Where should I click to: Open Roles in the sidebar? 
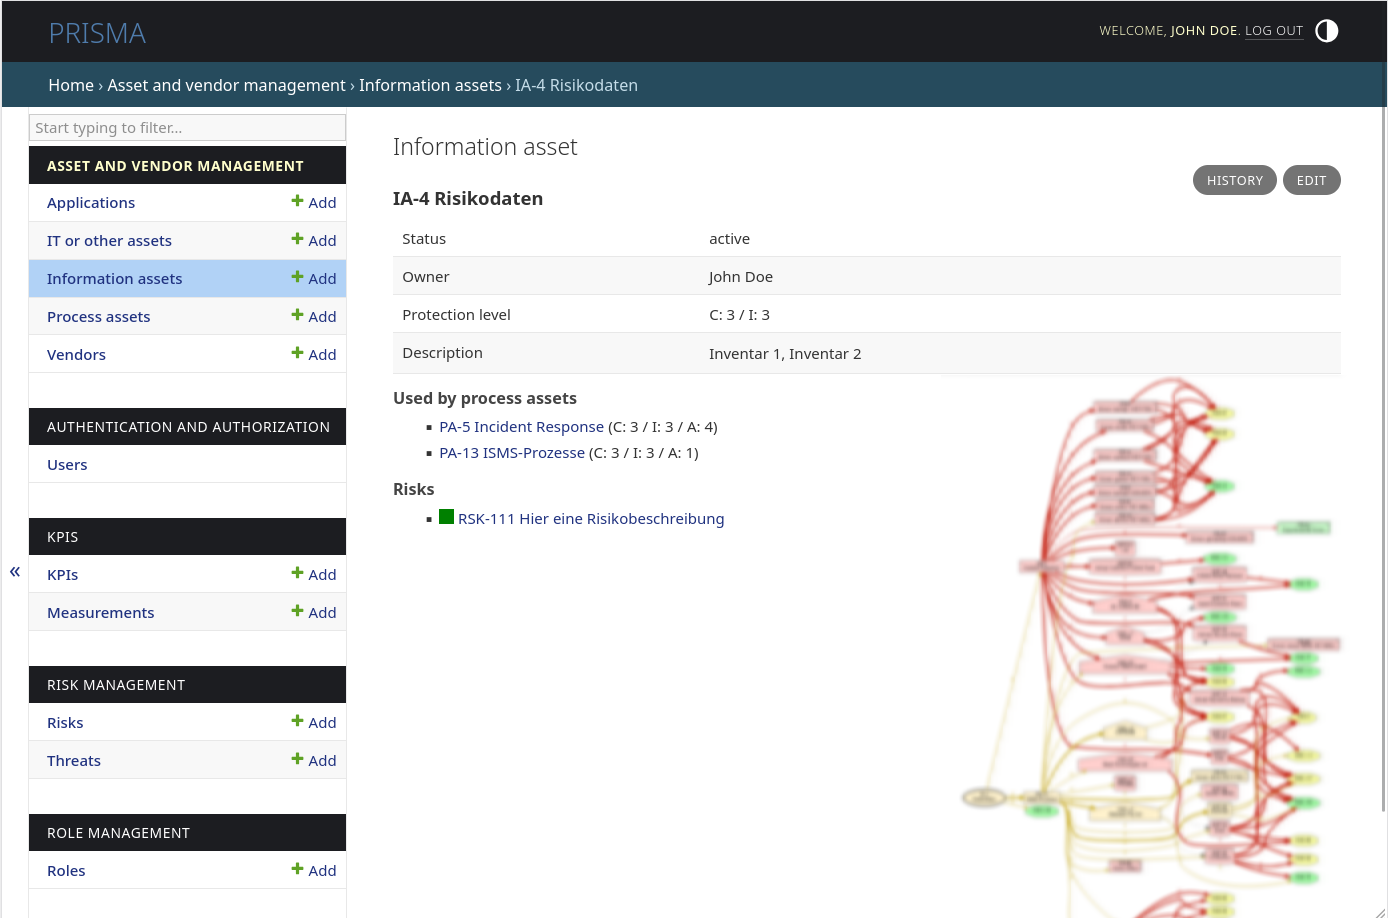(66, 870)
